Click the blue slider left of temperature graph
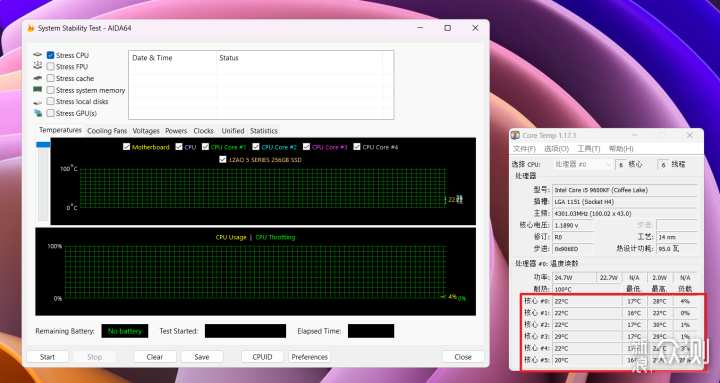The width and height of the screenshot is (720, 383). [x=43, y=145]
